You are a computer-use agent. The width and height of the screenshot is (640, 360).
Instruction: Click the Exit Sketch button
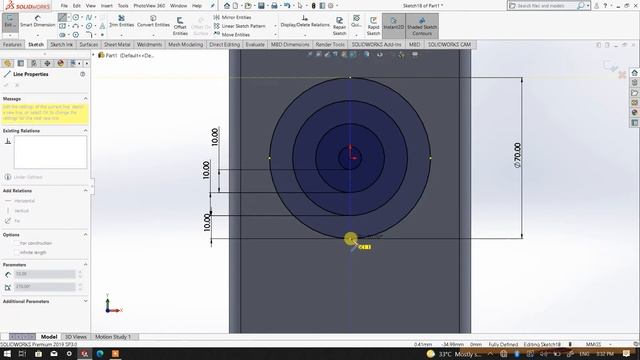point(10,22)
